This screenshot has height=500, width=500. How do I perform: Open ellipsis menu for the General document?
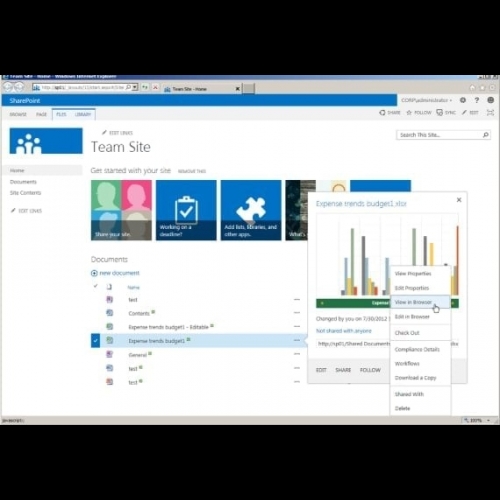[297, 354]
